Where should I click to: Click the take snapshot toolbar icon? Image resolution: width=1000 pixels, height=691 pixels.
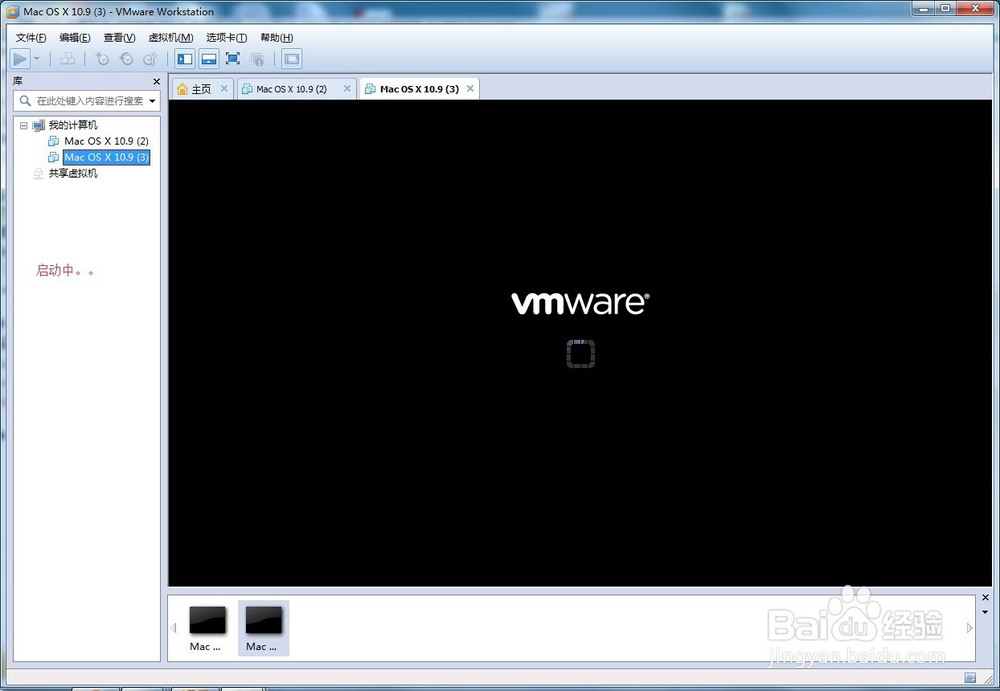point(102,59)
